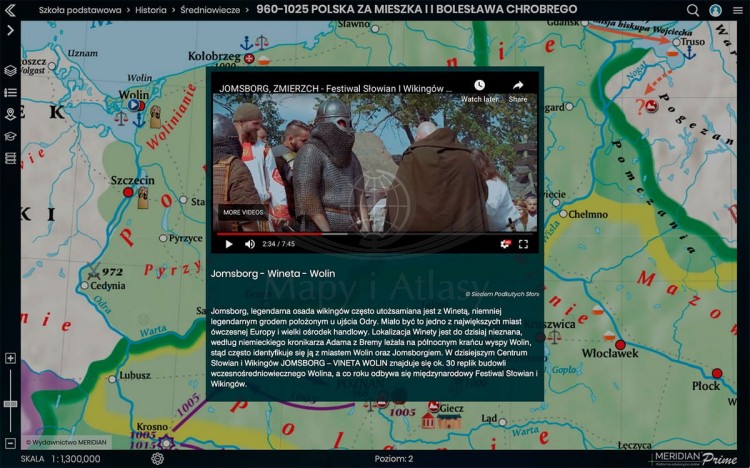Image resolution: width=750 pixels, height=468 pixels.
Task: Click the MORE VIDEOS button
Action: [243, 212]
